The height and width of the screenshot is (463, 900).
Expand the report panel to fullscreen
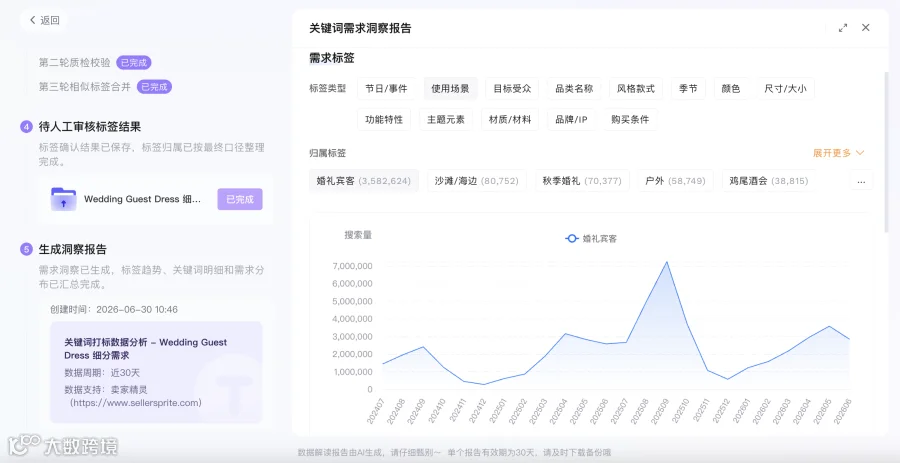point(843,28)
